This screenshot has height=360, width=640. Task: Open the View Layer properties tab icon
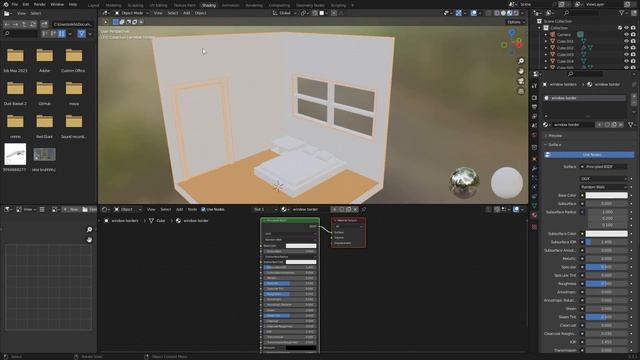click(x=534, y=116)
